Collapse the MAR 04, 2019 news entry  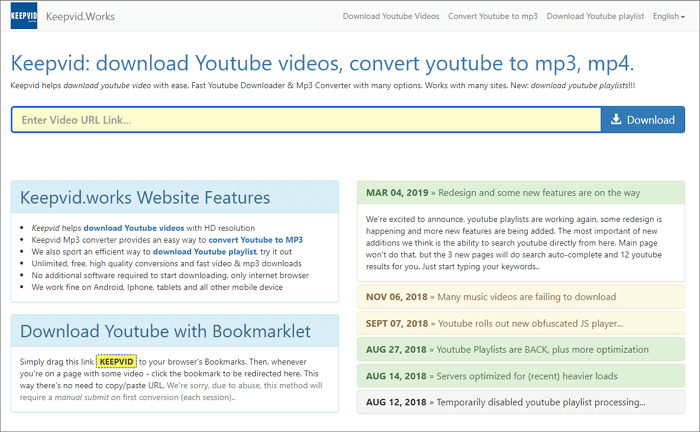[x=500, y=190]
